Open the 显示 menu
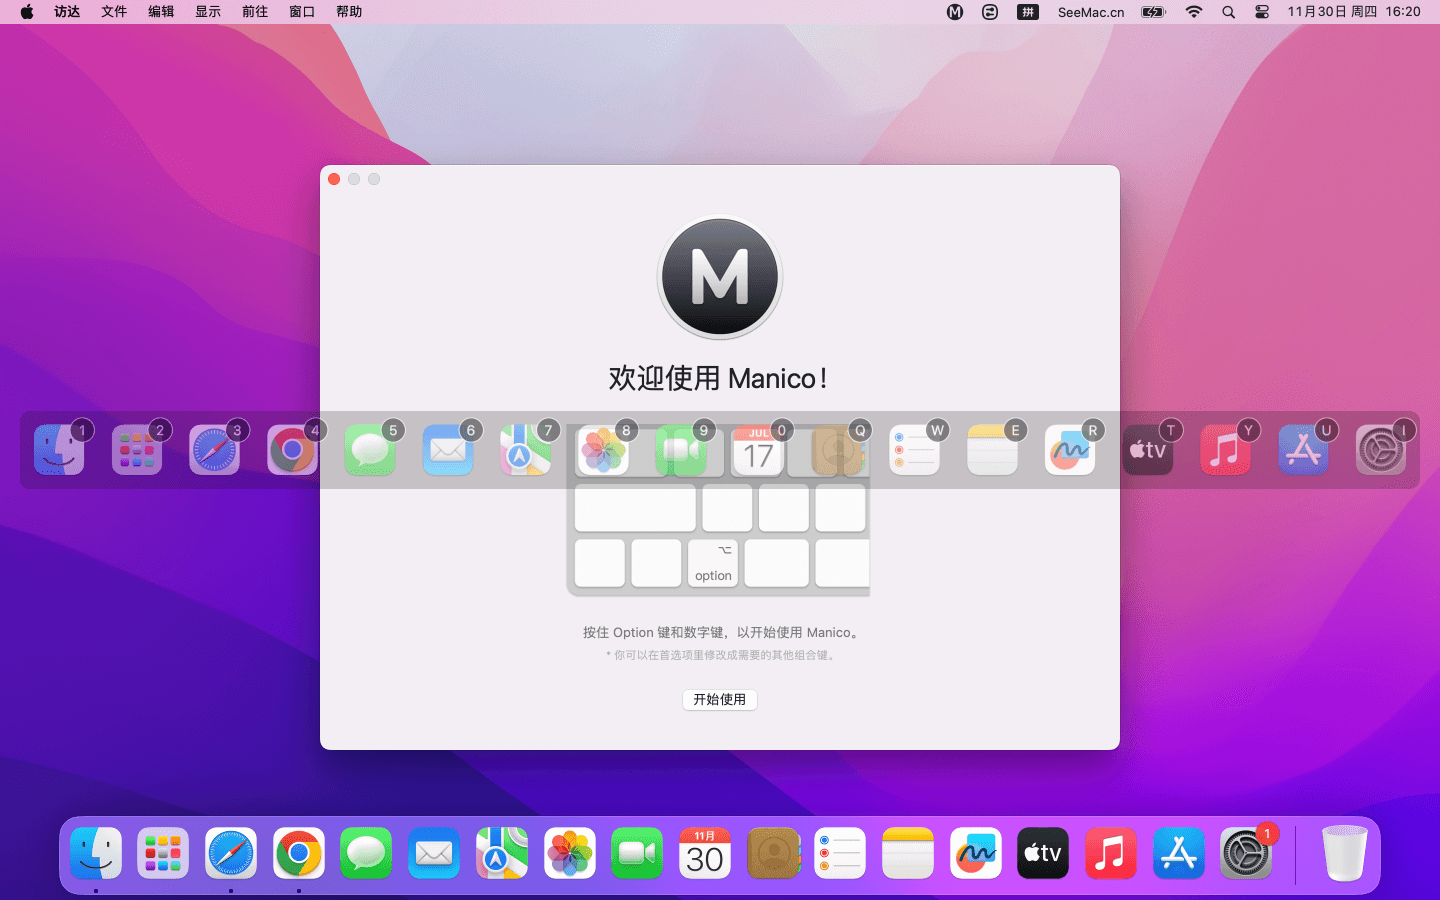 pos(208,12)
